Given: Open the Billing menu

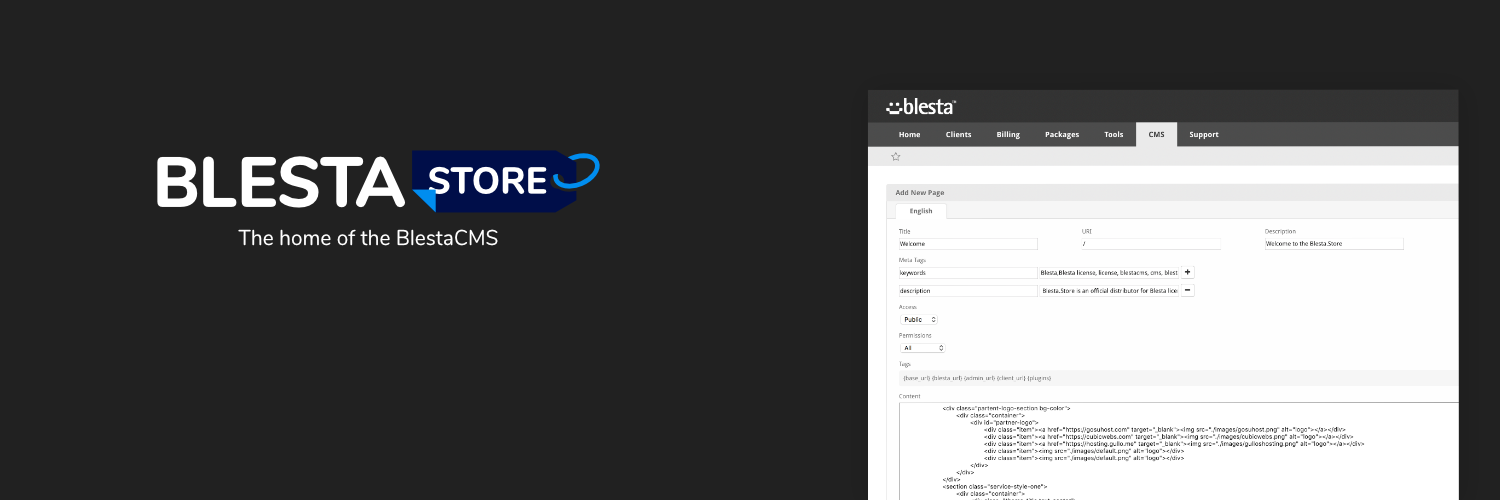Looking at the screenshot, I should coord(1008,134).
